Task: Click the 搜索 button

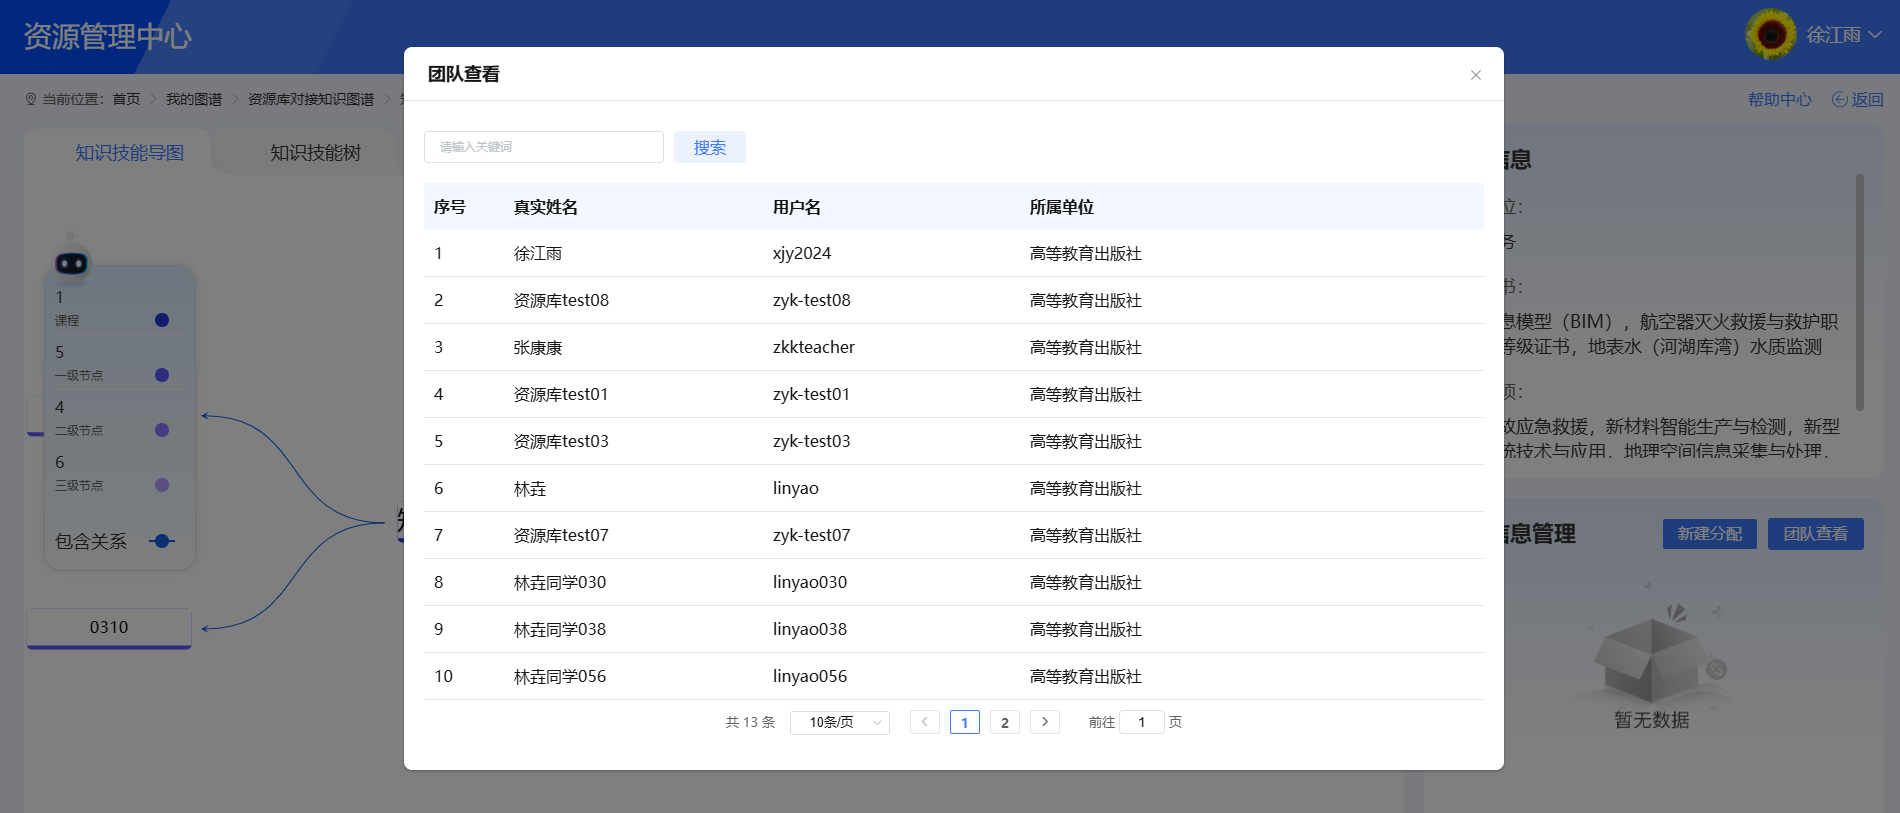Action: click(709, 147)
